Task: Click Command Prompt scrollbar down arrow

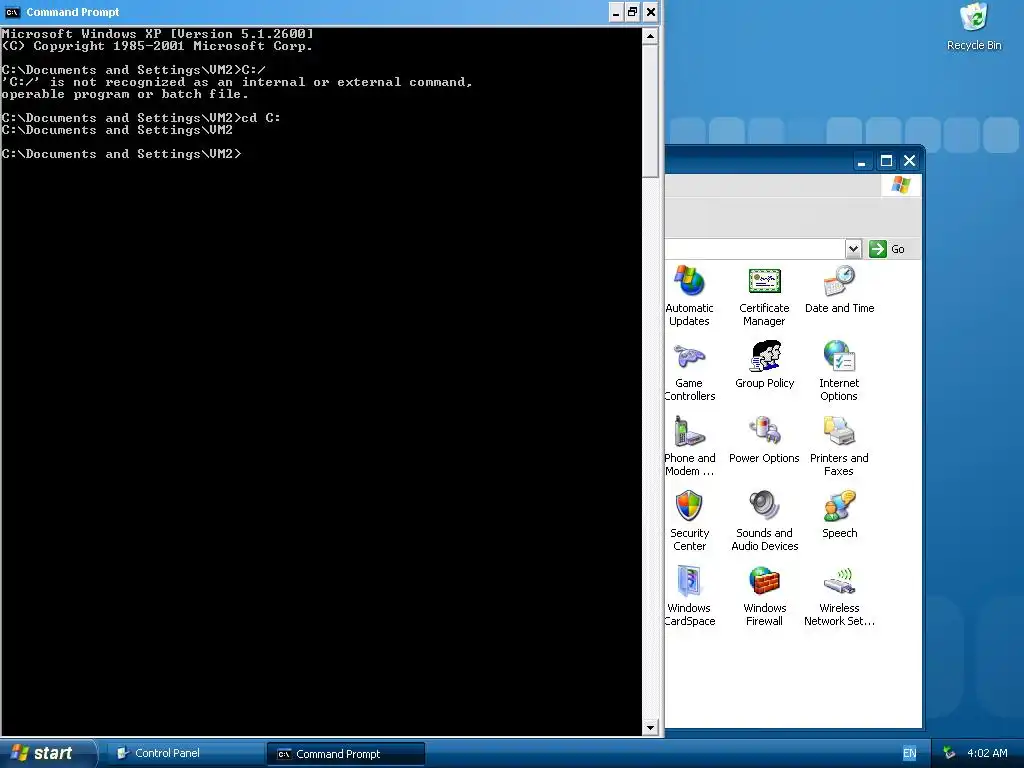Action: 650,727
